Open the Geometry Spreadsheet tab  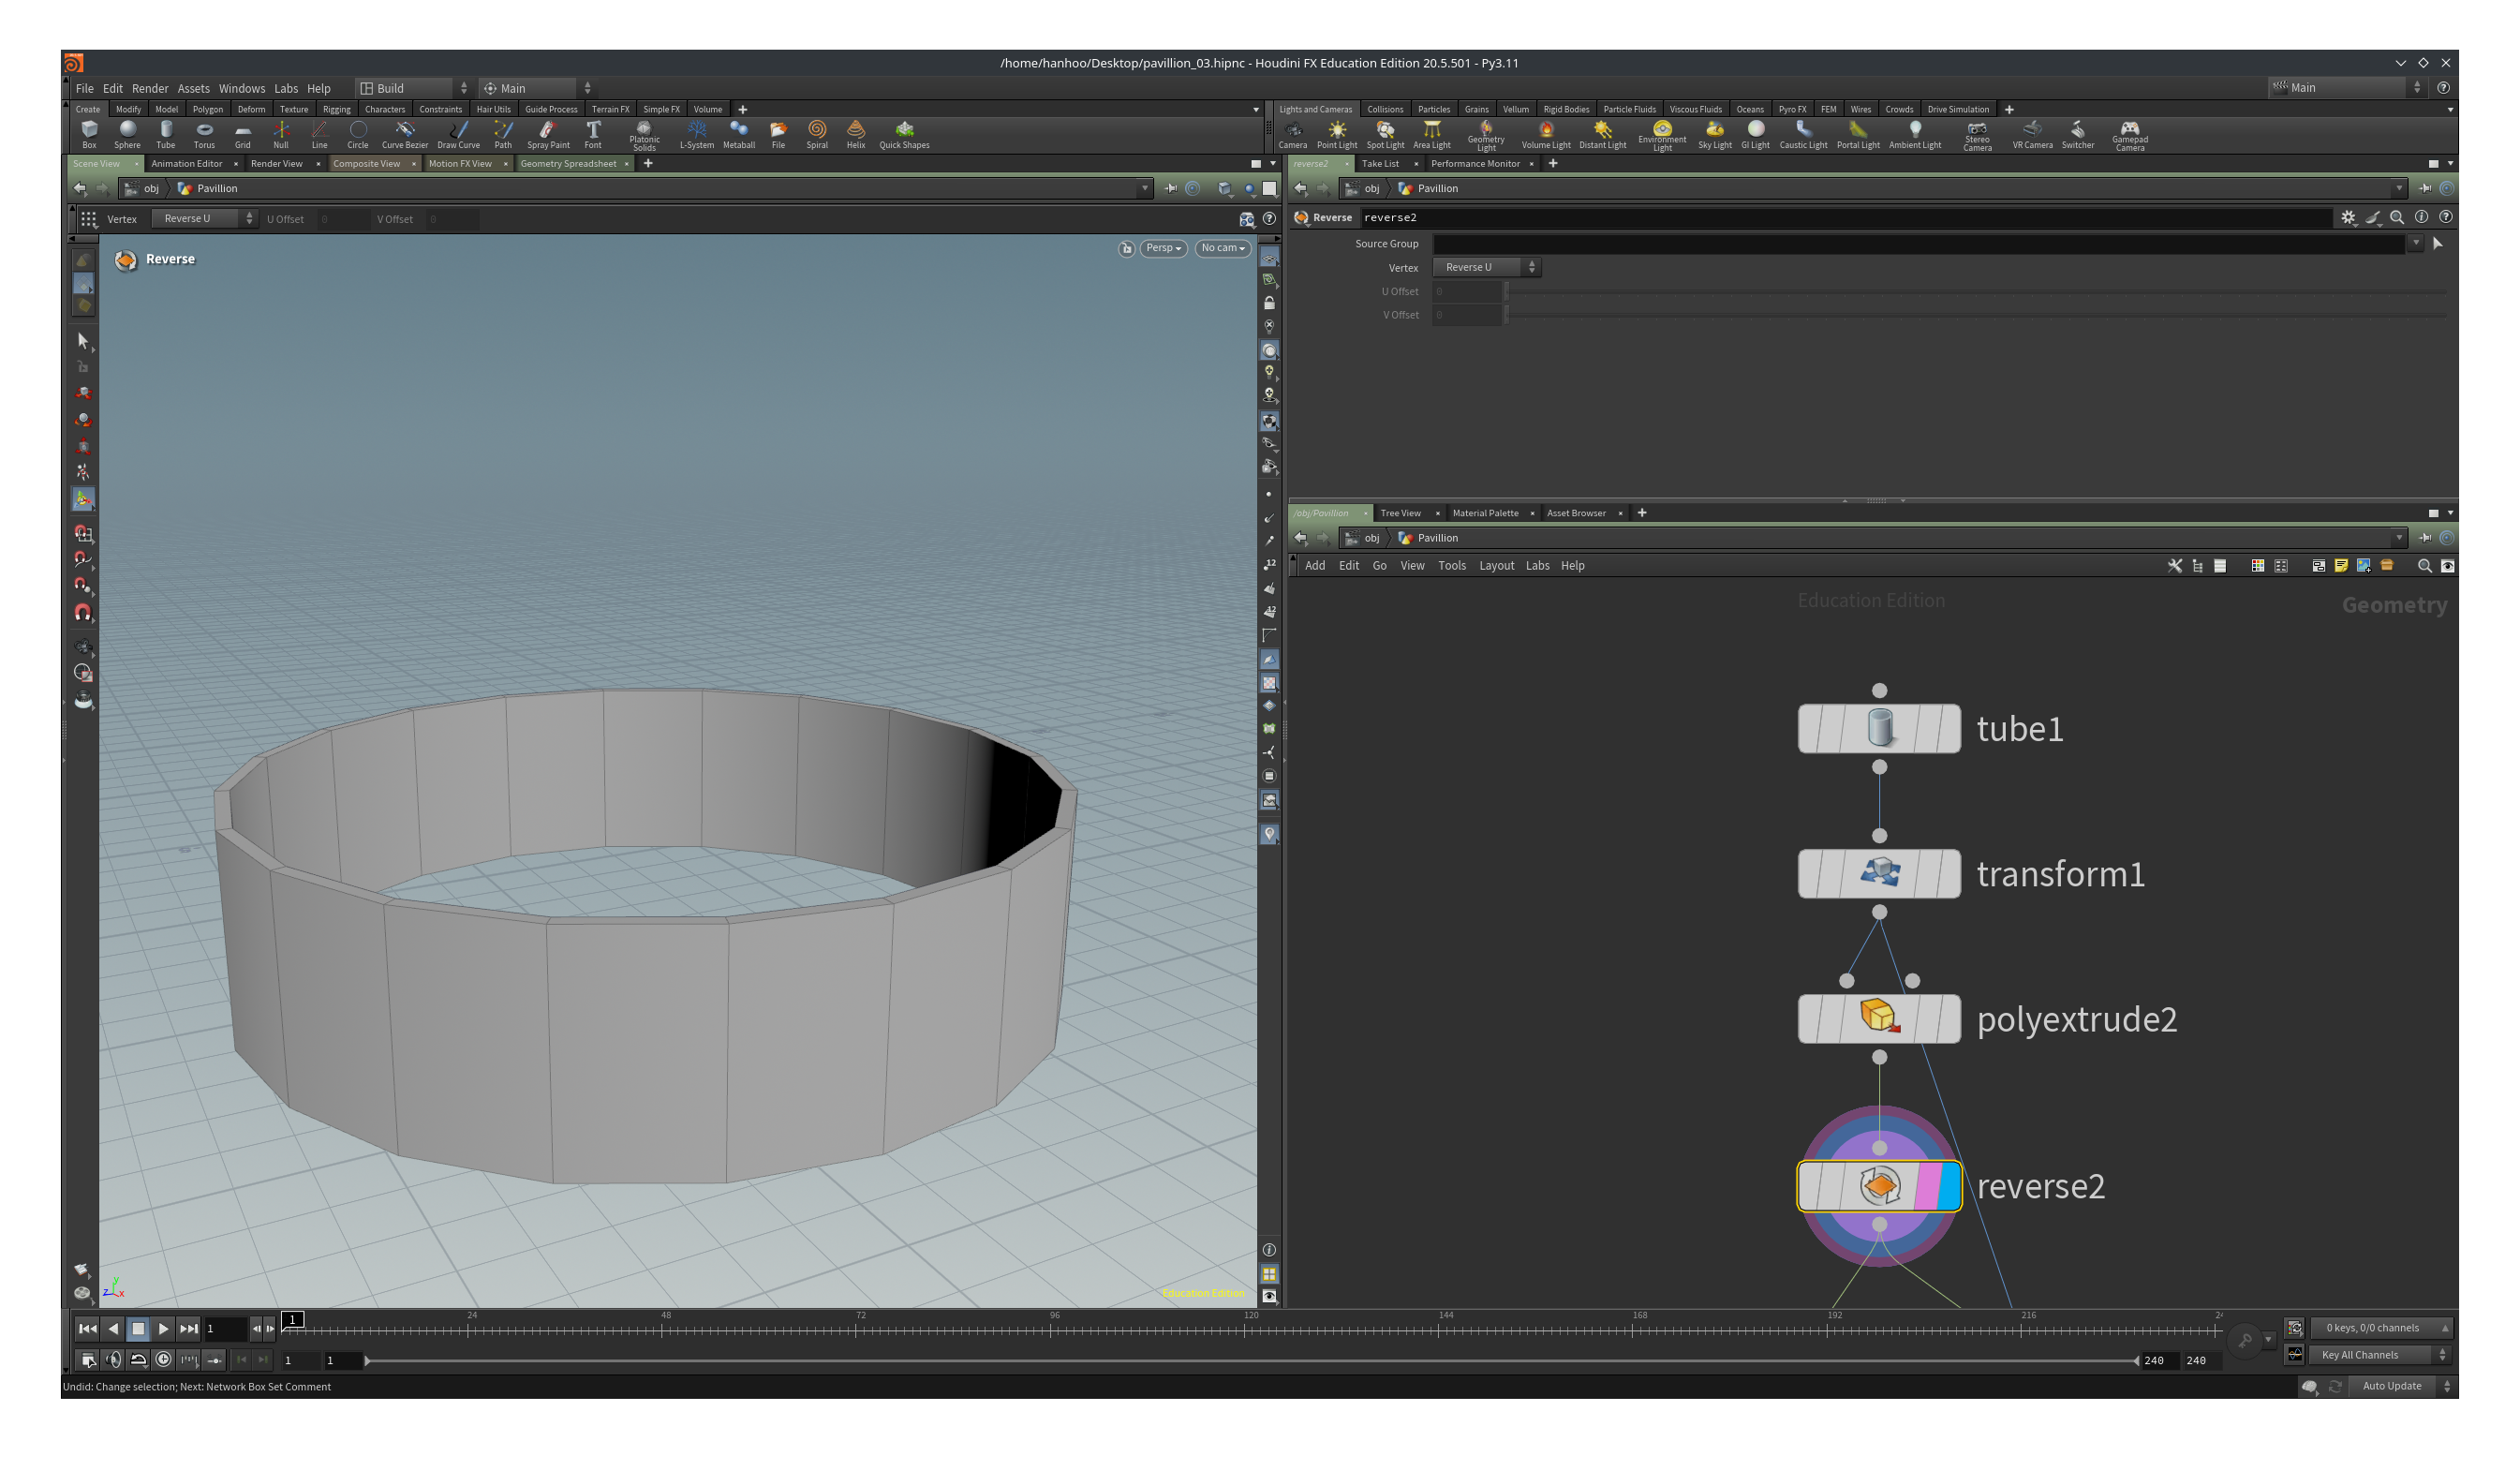pos(571,163)
